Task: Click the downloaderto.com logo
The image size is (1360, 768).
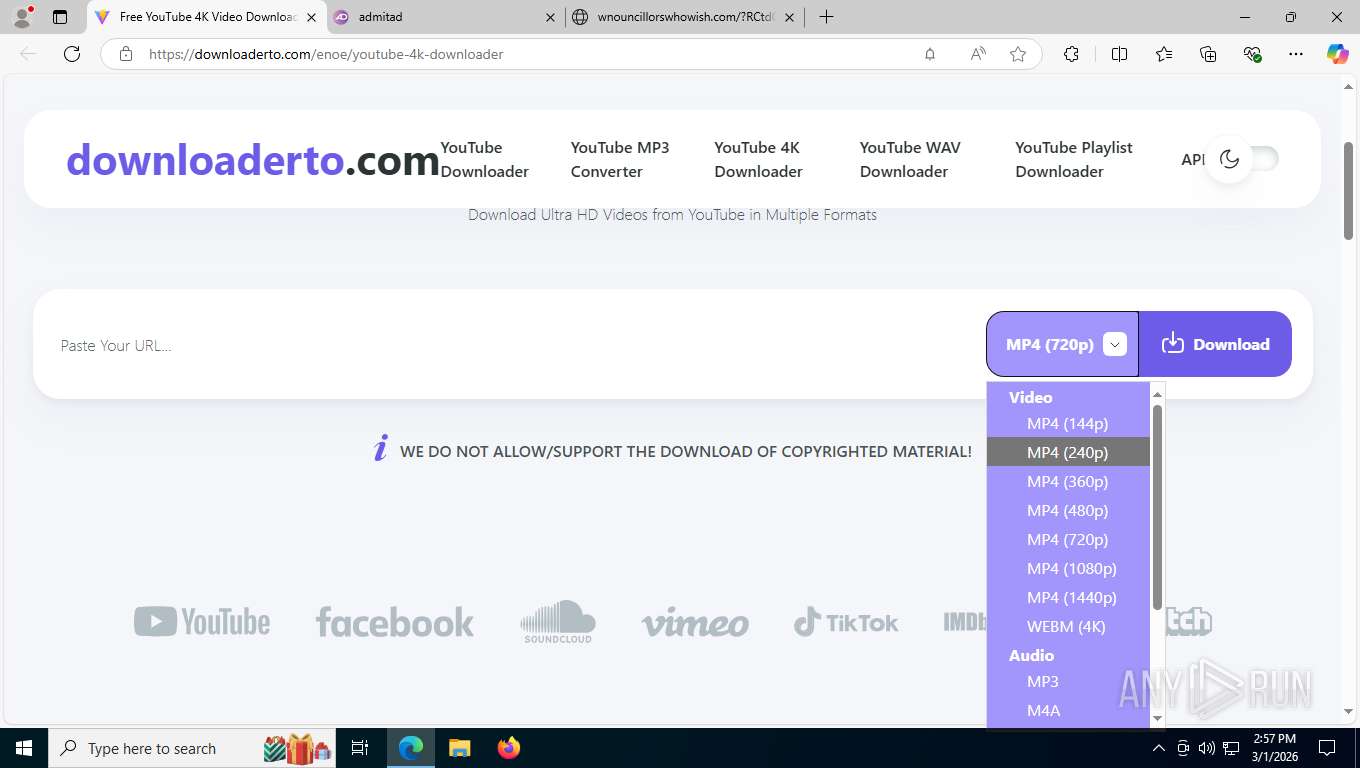Action: [x=253, y=160]
